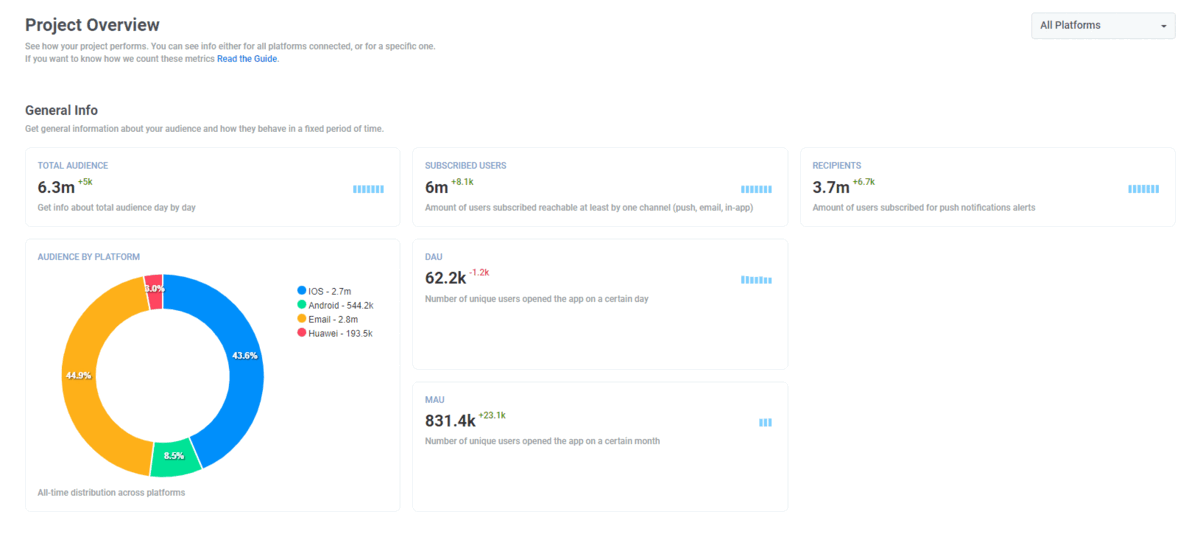Click the Read the Guide link

pos(248,59)
